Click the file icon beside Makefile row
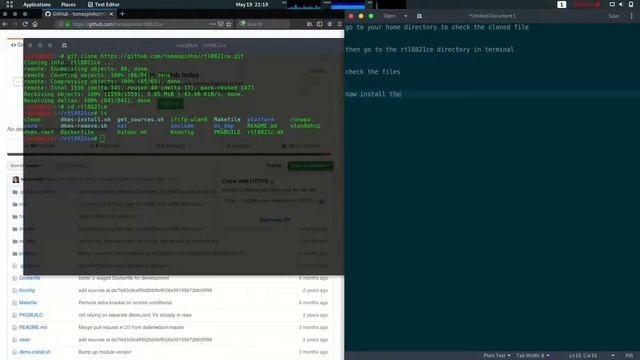Viewport: 640px width, 360px height. coord(15,303)
